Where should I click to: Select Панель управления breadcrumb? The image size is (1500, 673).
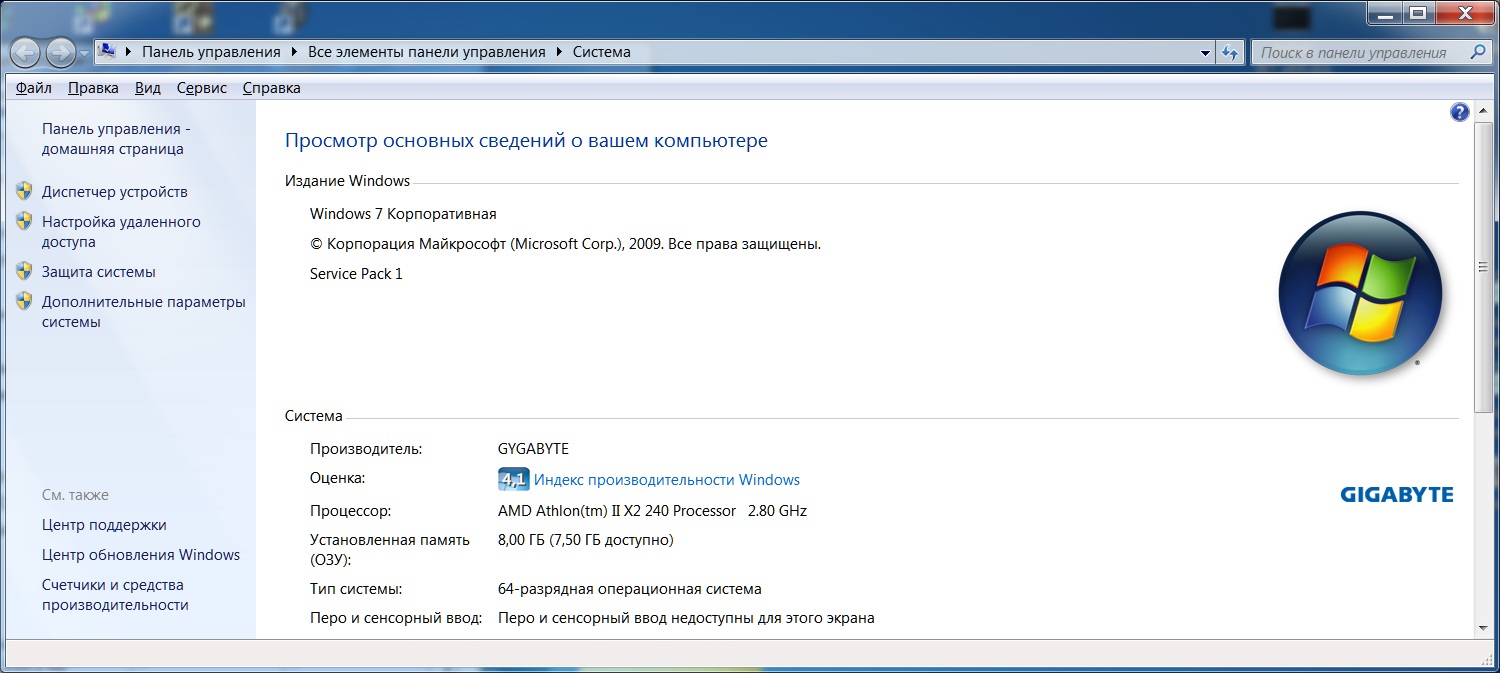(x=211, y=52)
